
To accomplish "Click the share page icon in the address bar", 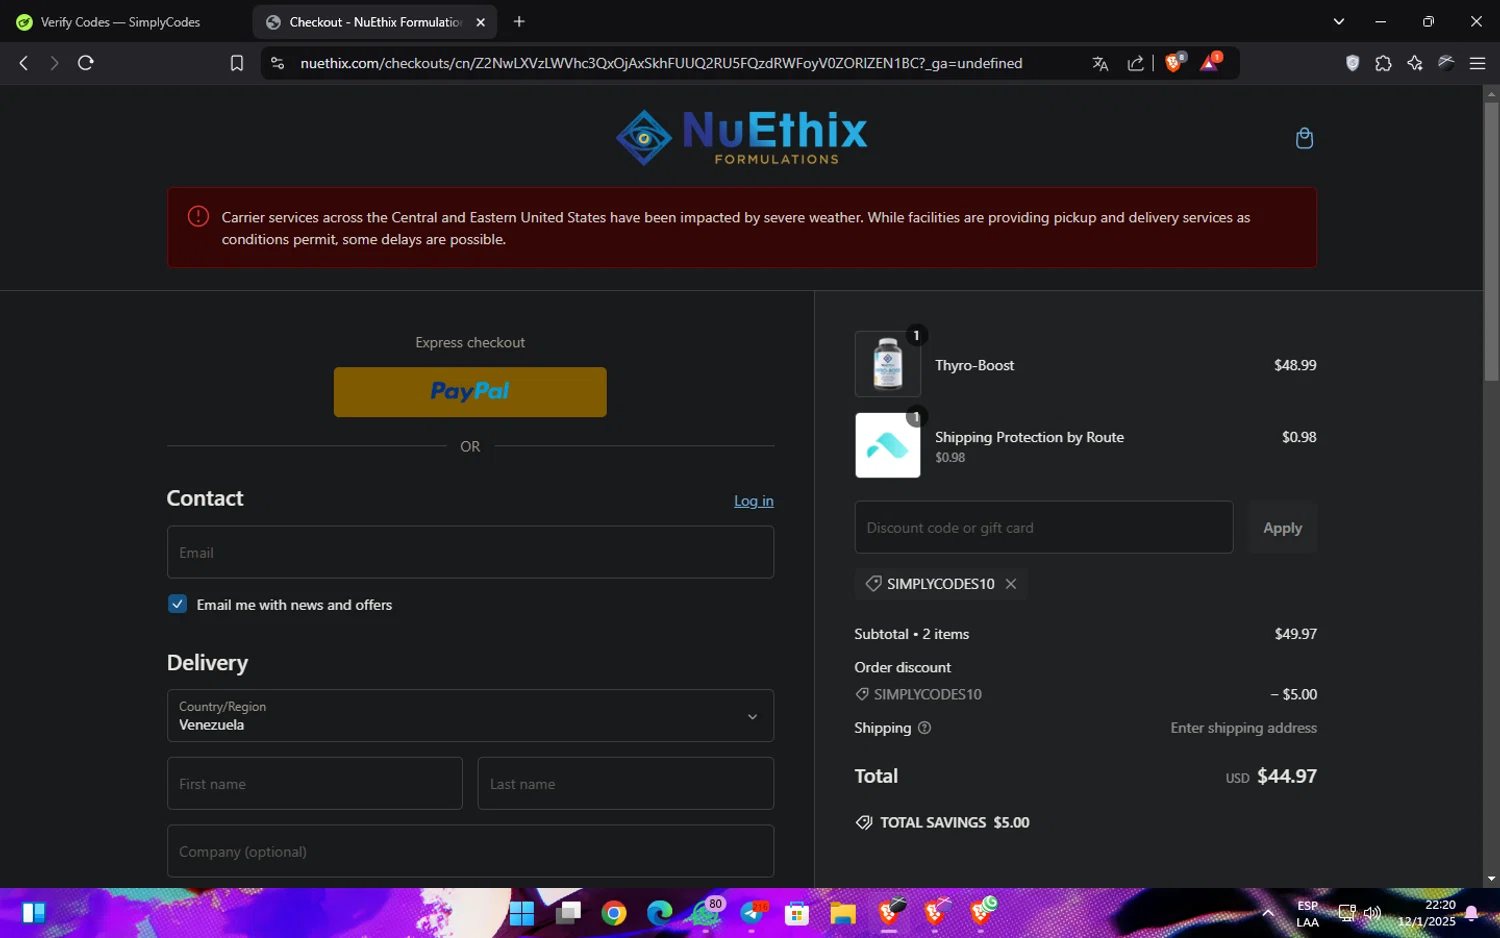I will (x=1135, y=63).
